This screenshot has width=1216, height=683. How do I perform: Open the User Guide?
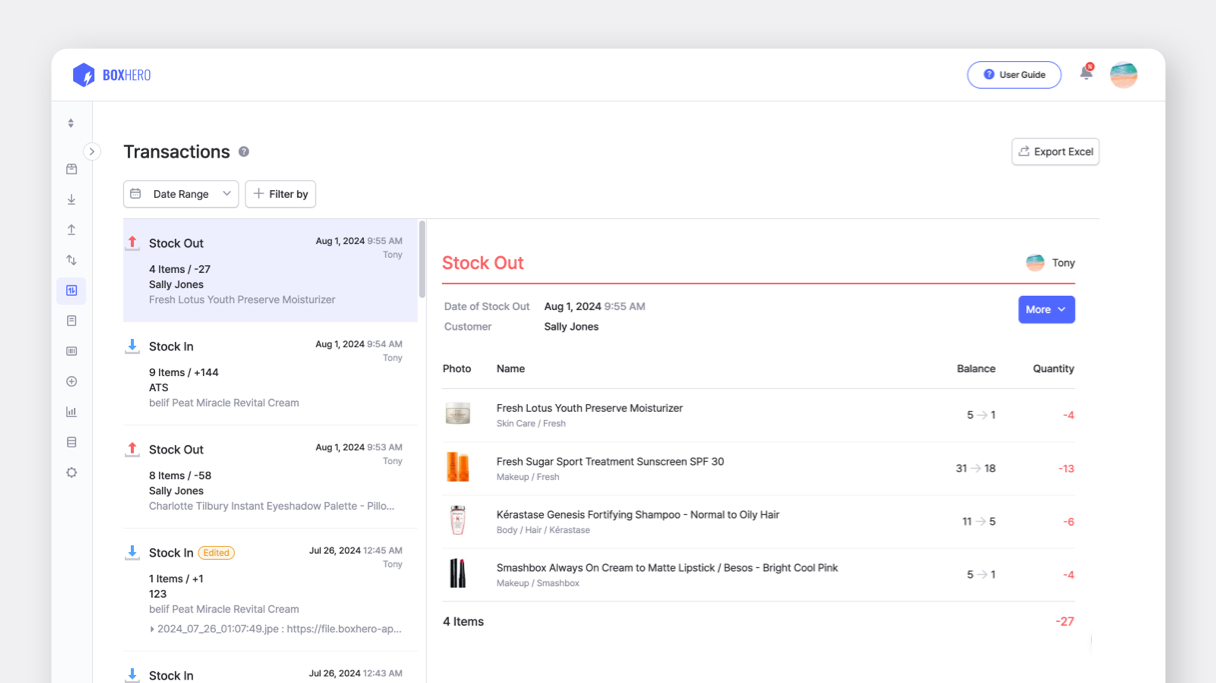coord(1014,74)
